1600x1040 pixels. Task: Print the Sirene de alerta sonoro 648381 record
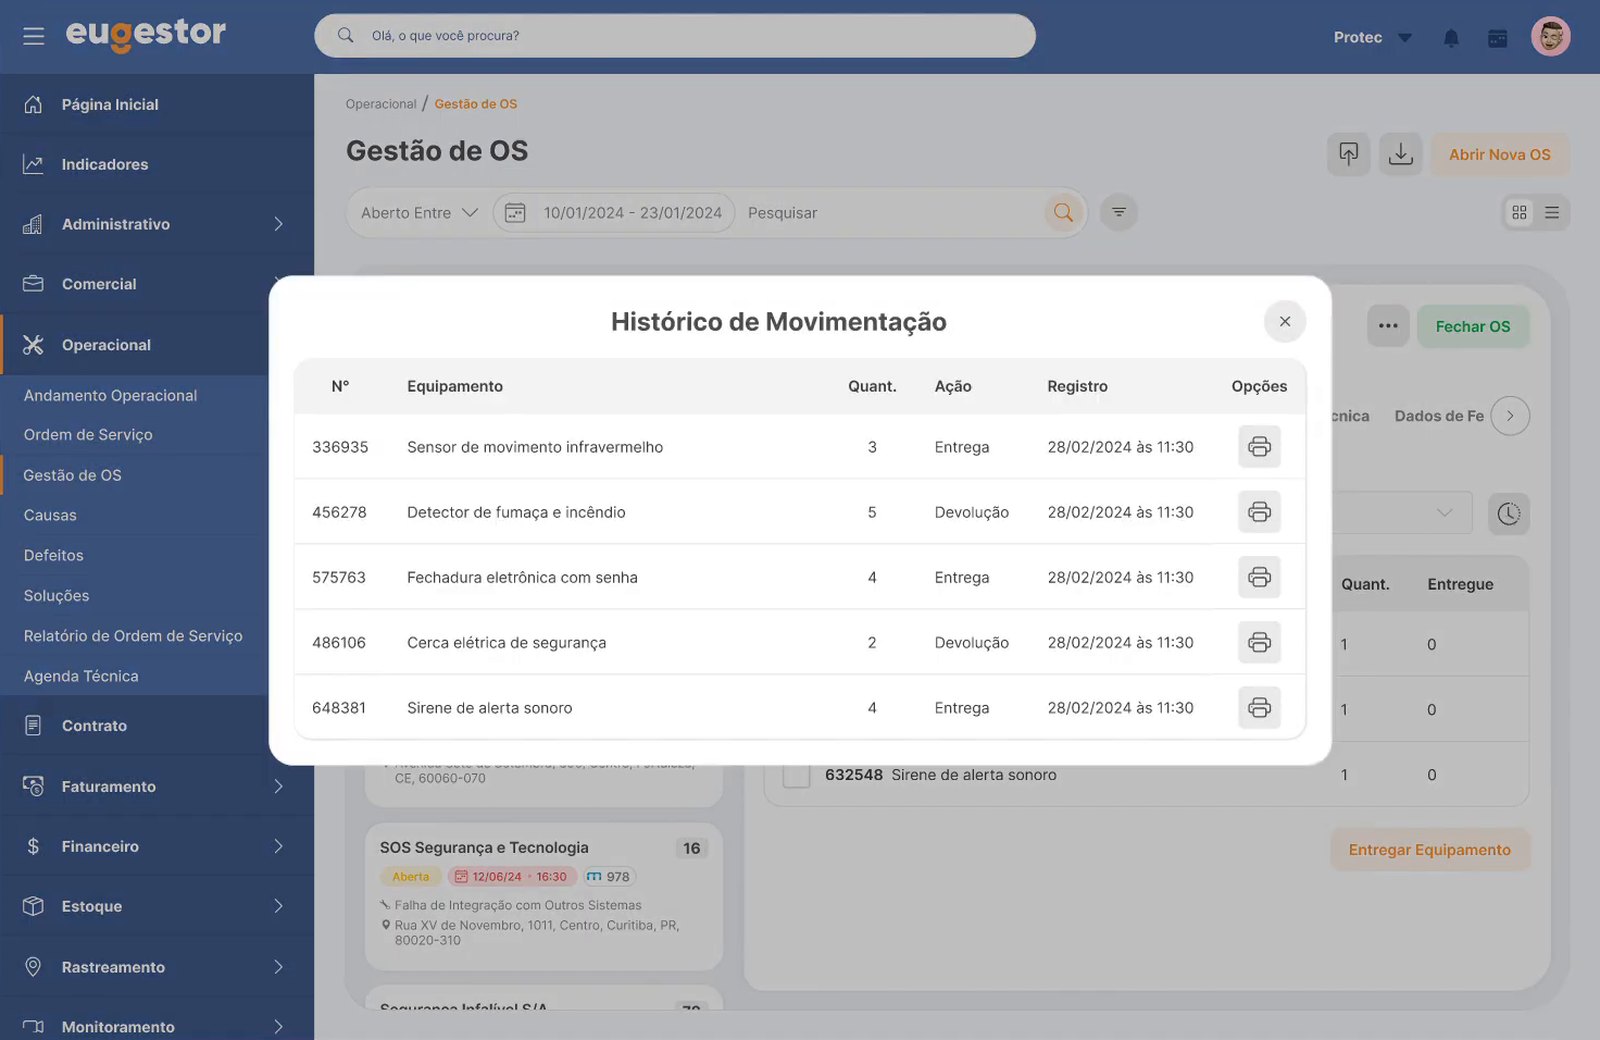pyautogui.click(x=1259, y=708)
